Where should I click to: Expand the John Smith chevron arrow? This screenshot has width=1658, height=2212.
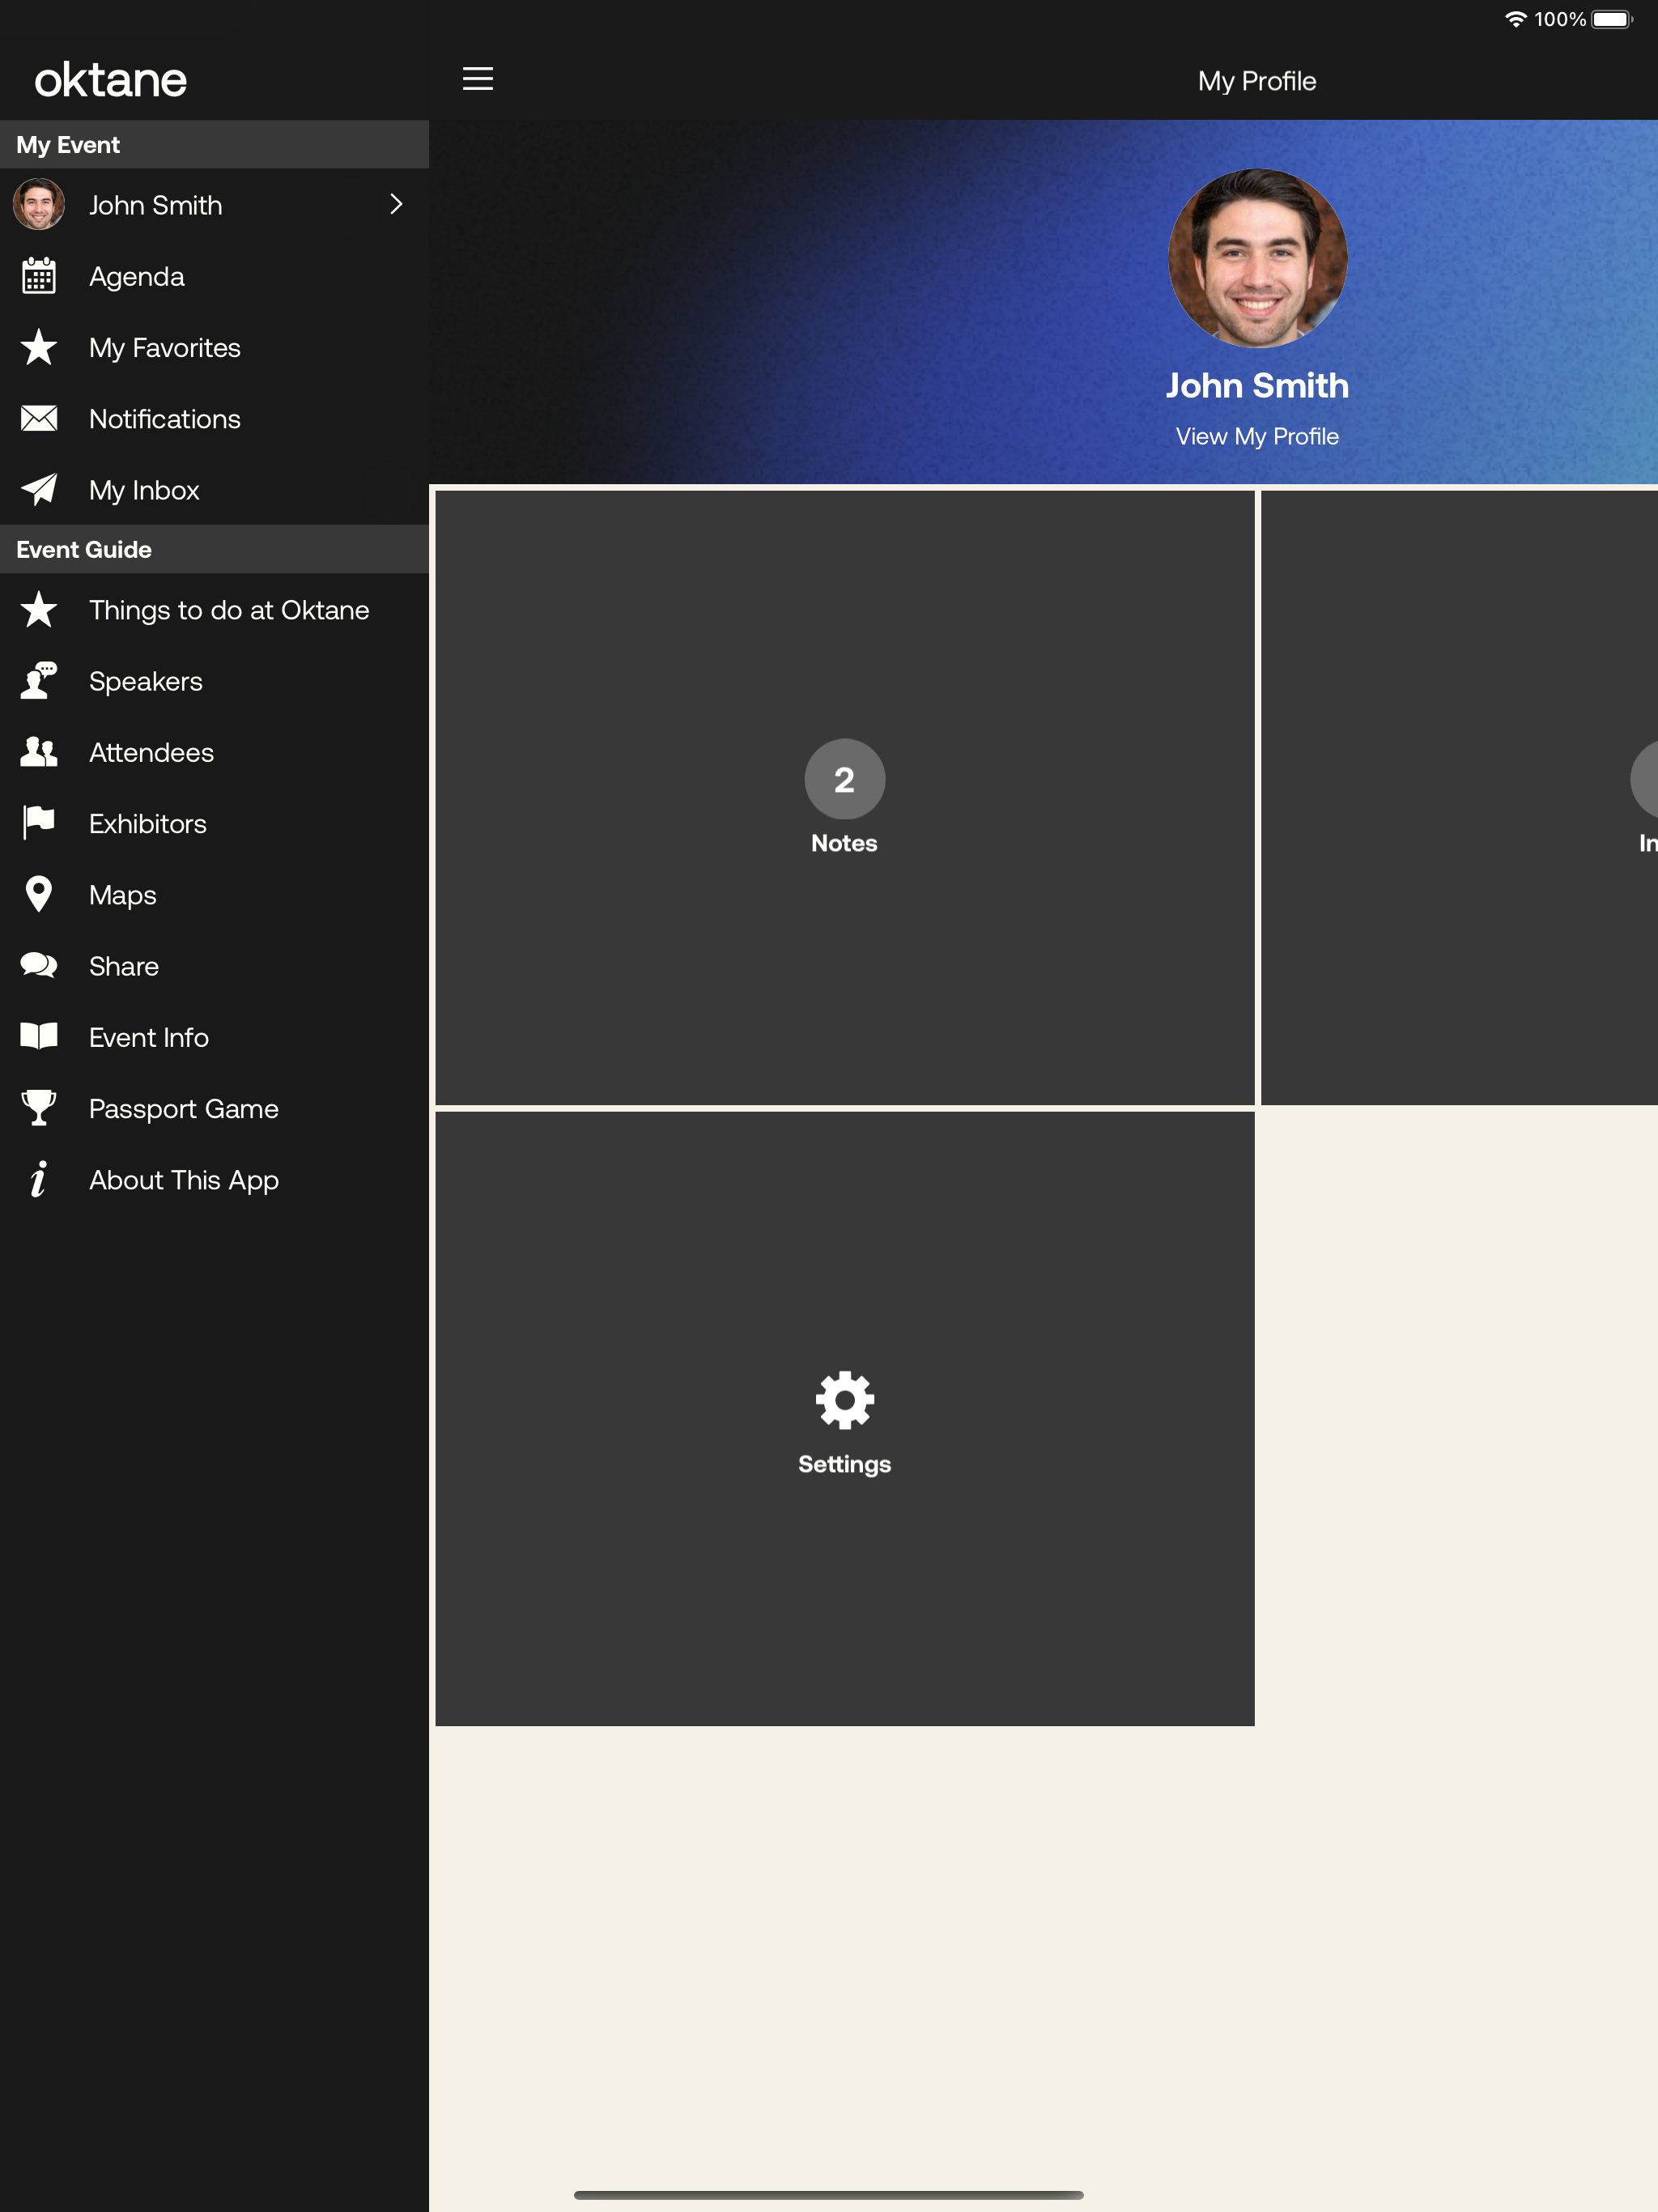point(396,204)
